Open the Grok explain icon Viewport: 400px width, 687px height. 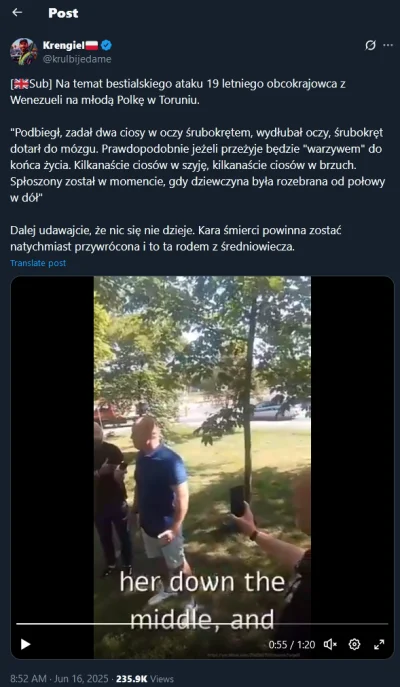click(x=370, y=46)
